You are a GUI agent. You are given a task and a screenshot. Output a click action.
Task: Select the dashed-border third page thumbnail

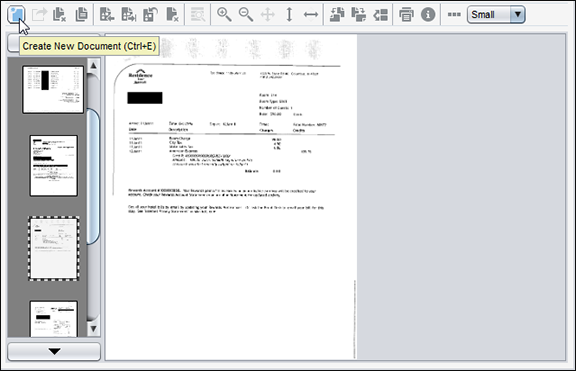point(54,249)
